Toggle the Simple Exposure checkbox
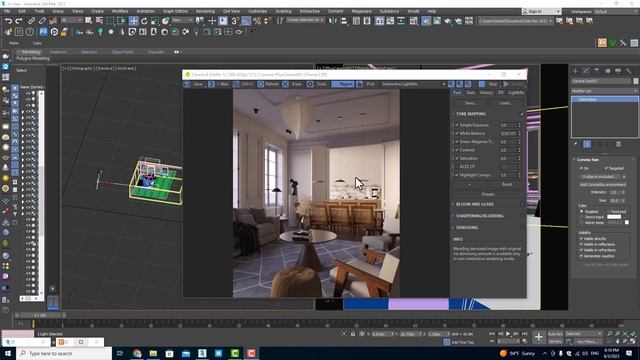 coord(456,125)
